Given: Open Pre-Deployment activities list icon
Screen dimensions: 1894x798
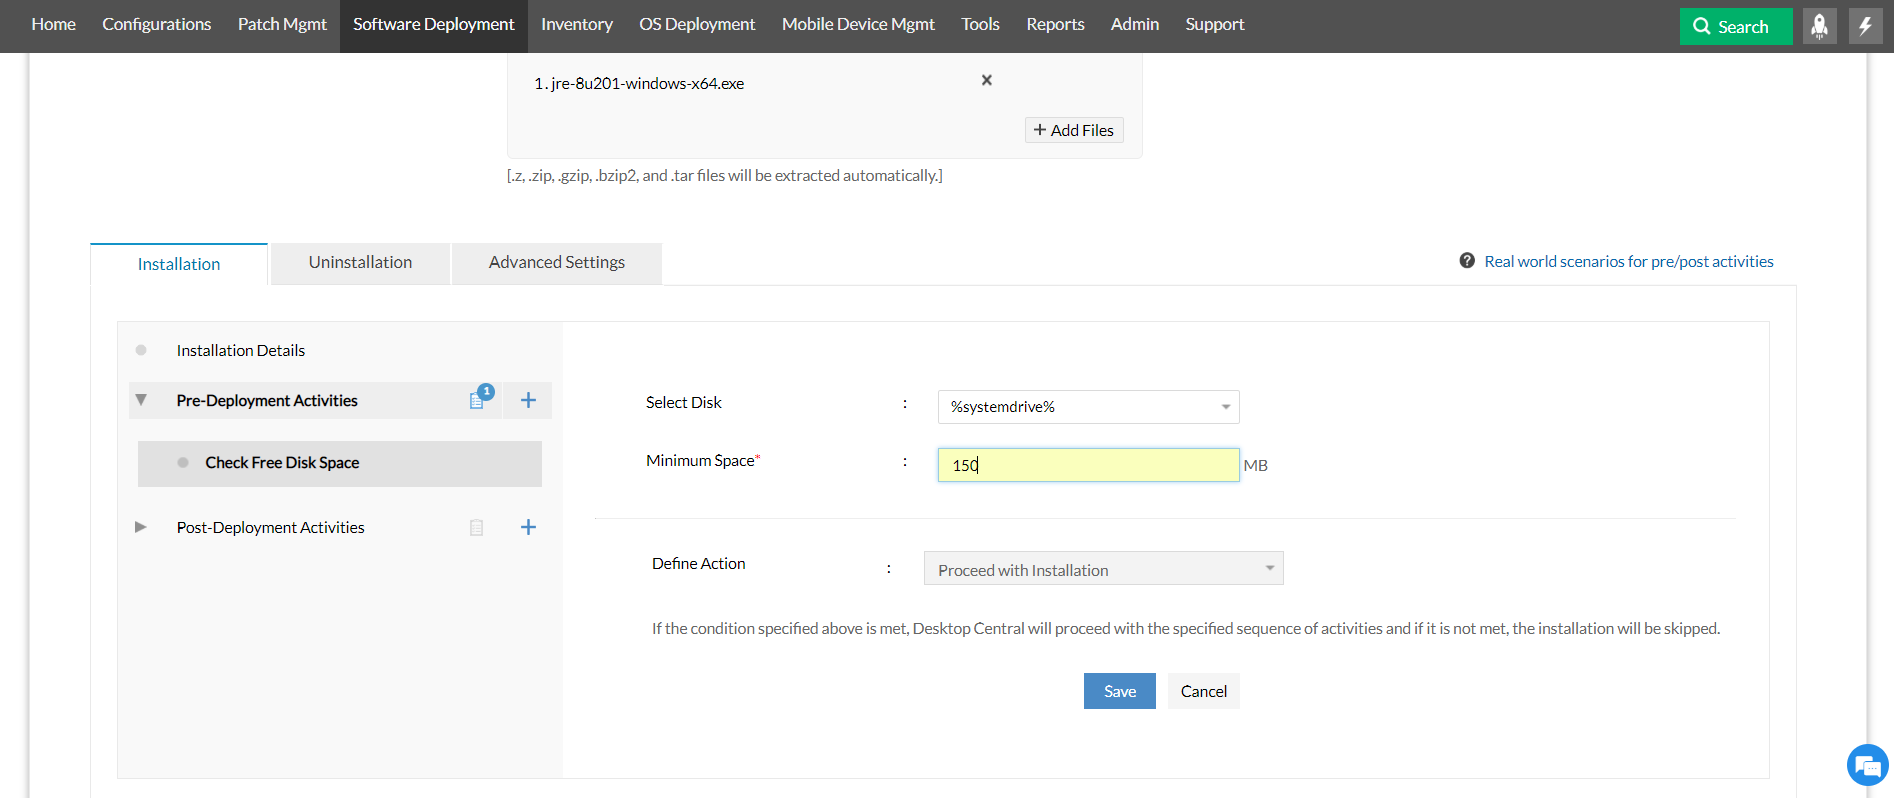Looking at the screenshot, I should point(478,400).
